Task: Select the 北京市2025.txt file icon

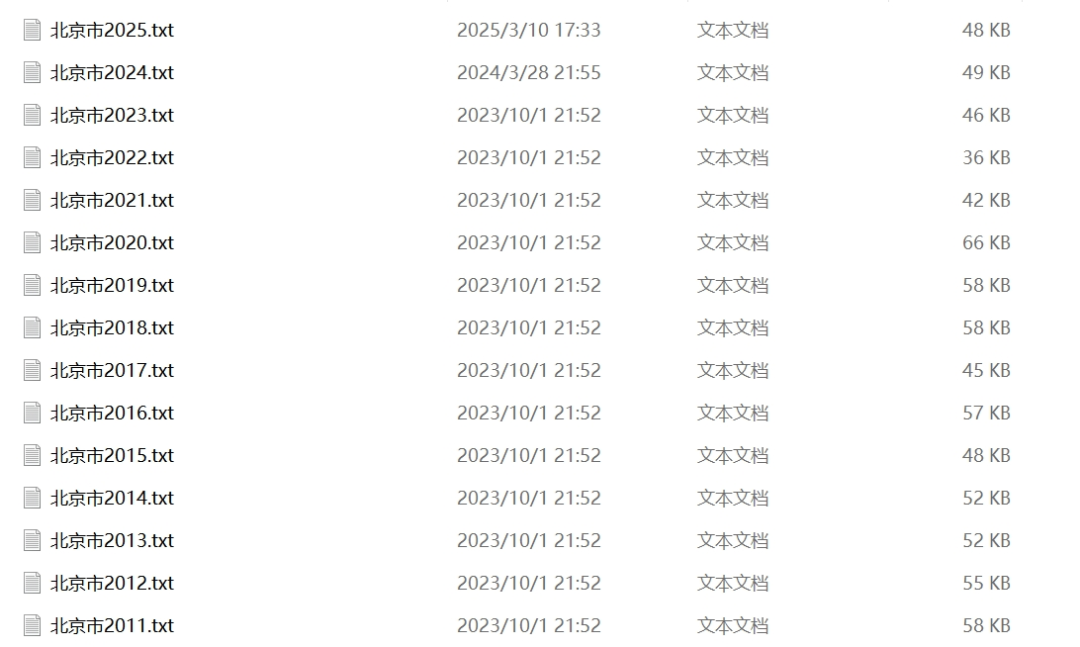Action: tap(32, 30)
